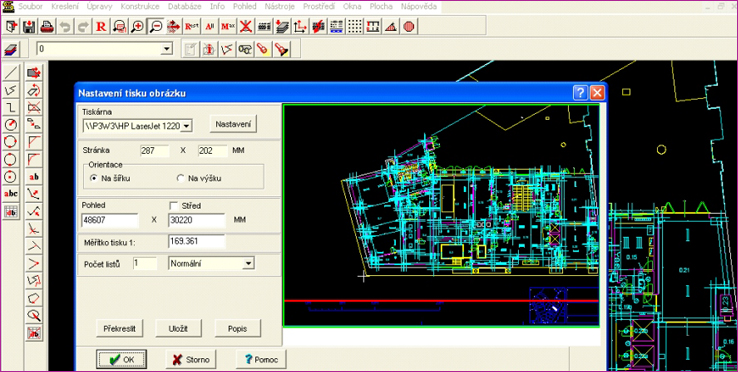Image resolution: width=738 pixels, height=372 pixels.
Task: Click the binoculars search icon
Action: (x=244, y=49)
